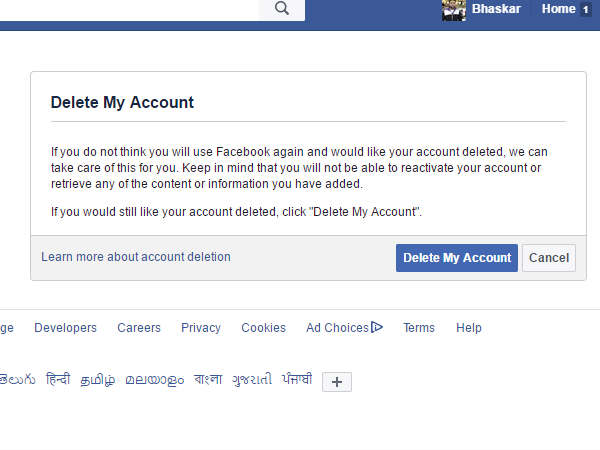
Task: Confirm with Delete My Account button
Action: pyautogui.click(x=457, y=258)
